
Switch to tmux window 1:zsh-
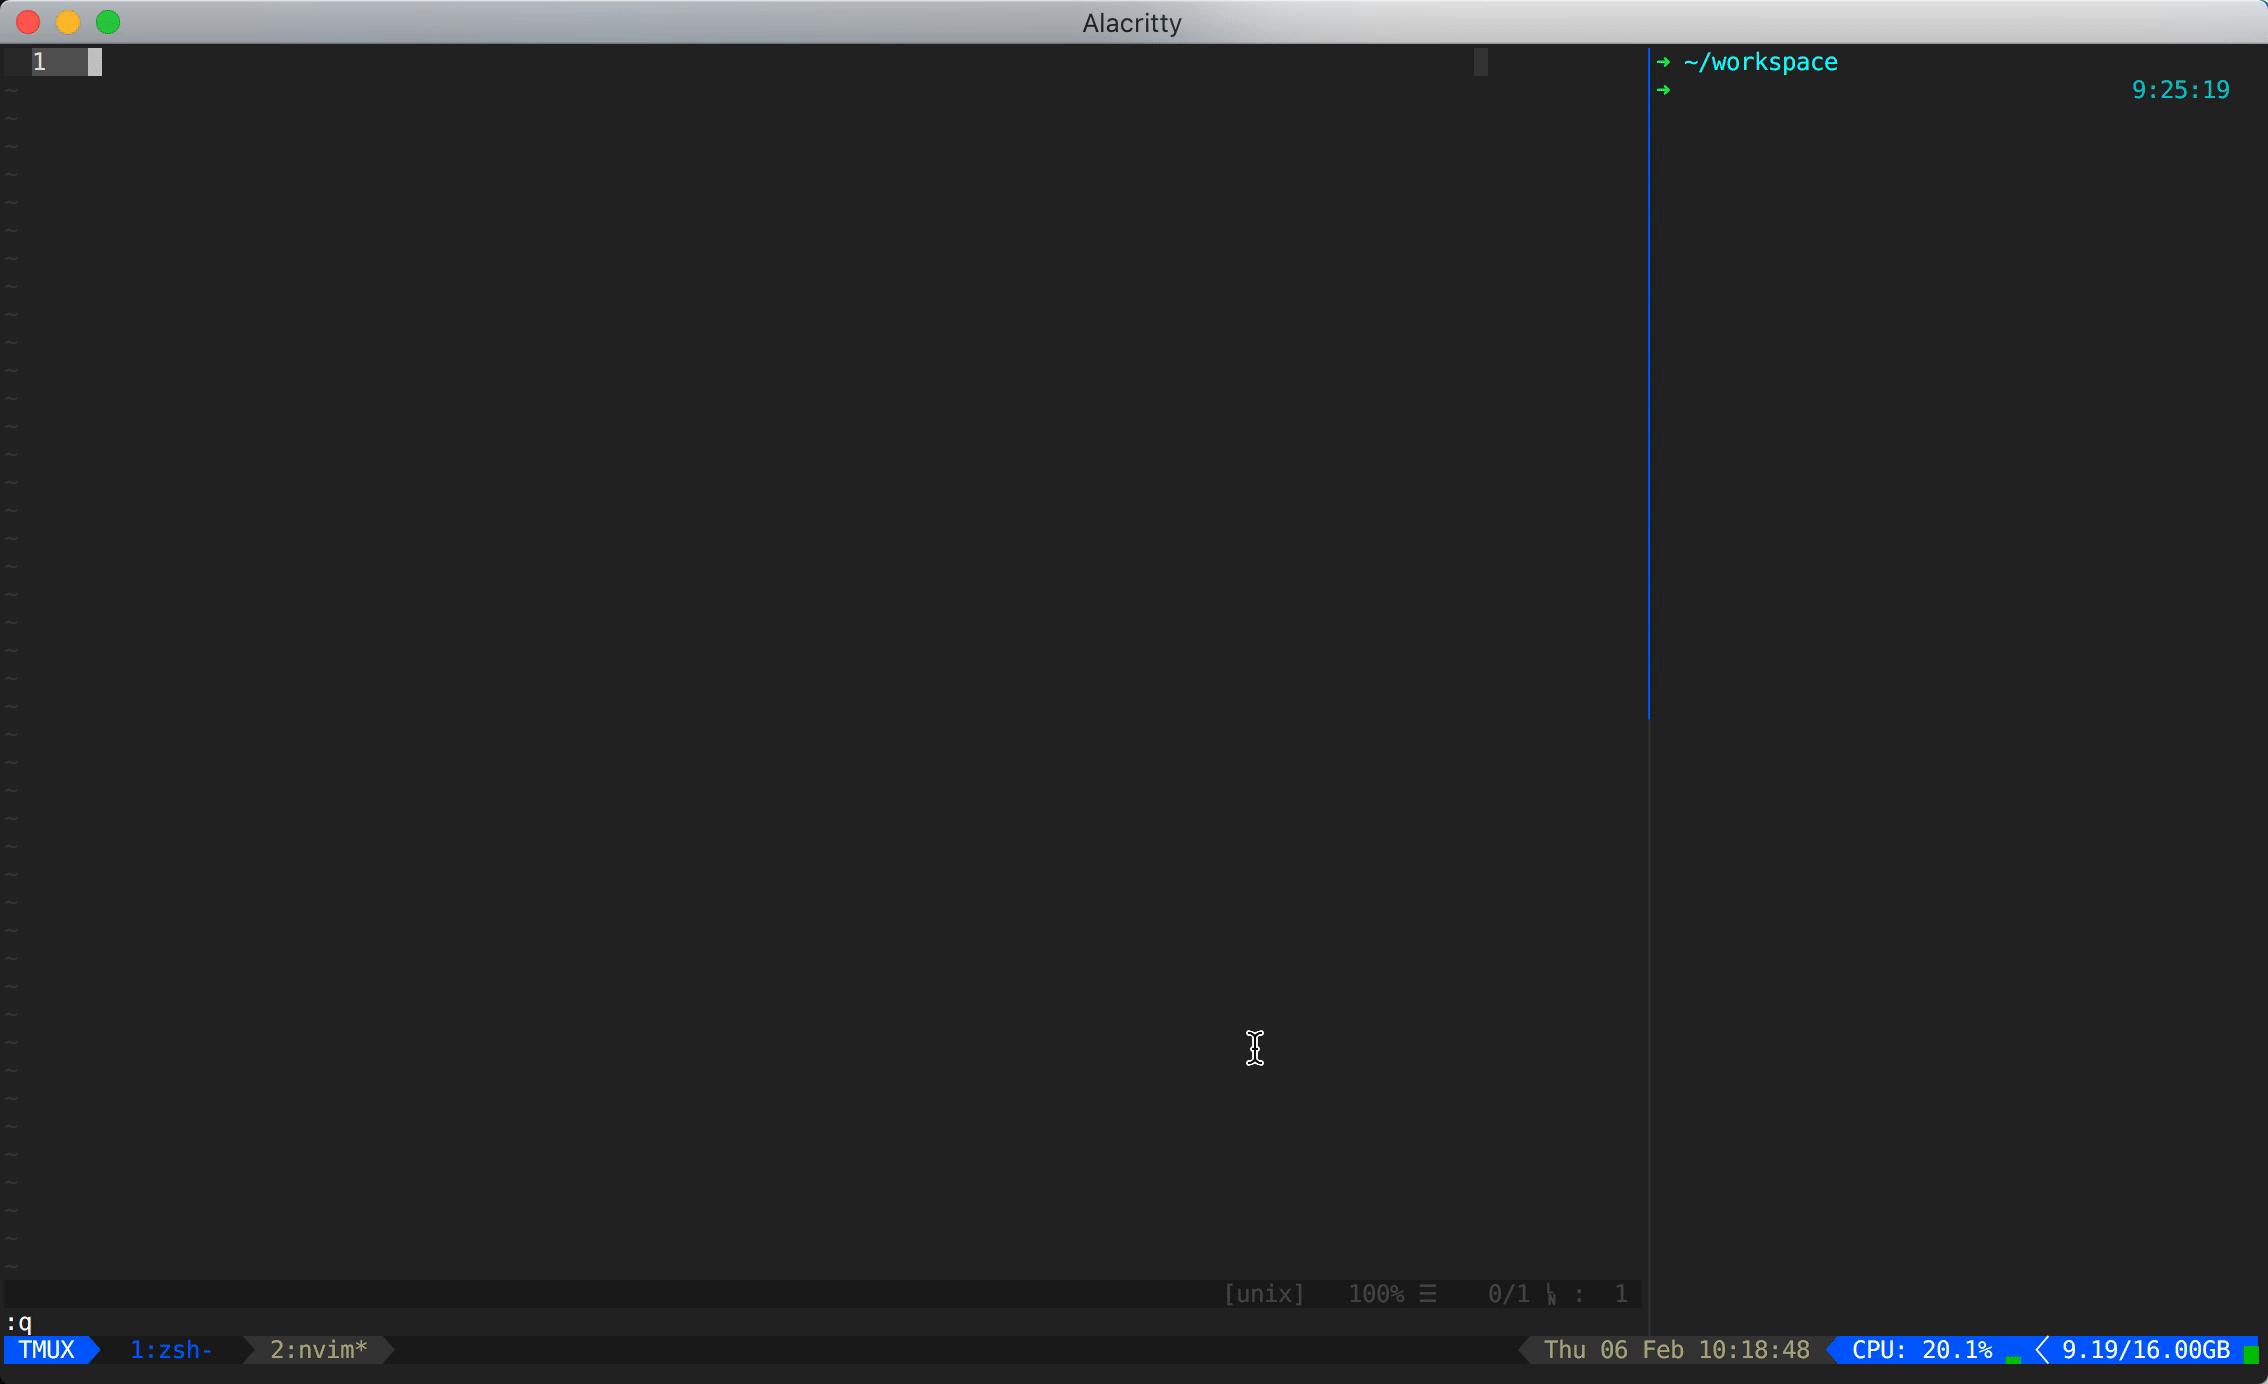(x=171, y=1350)
